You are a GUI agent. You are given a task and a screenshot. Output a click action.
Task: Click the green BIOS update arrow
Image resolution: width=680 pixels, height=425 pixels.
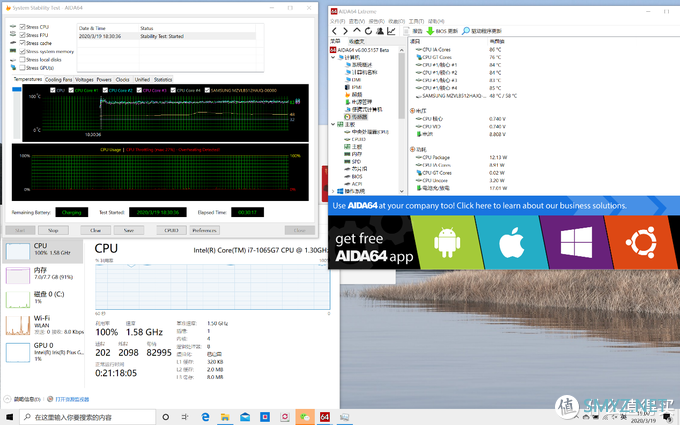pyautogui.click(x=430, y=31)
